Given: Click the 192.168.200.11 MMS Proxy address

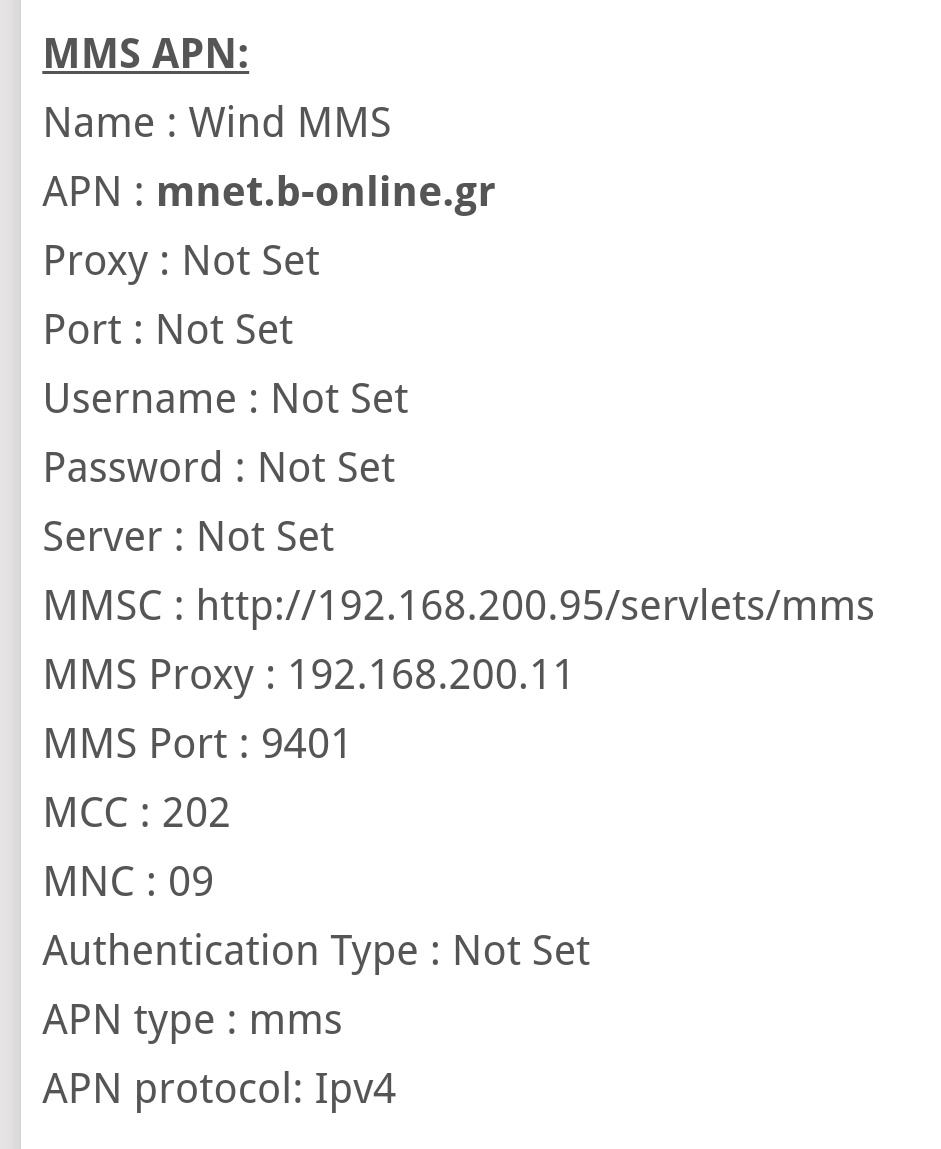Looking at the screenshot, I should (431, 675).
